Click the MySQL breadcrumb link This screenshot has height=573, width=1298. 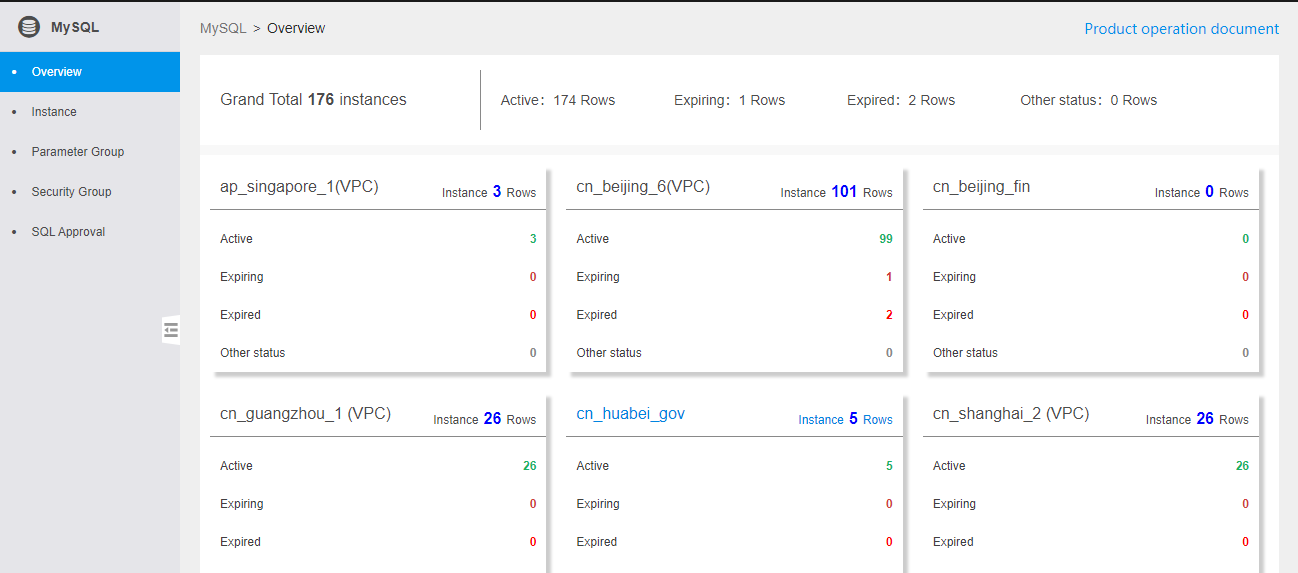tap(223, 28)
